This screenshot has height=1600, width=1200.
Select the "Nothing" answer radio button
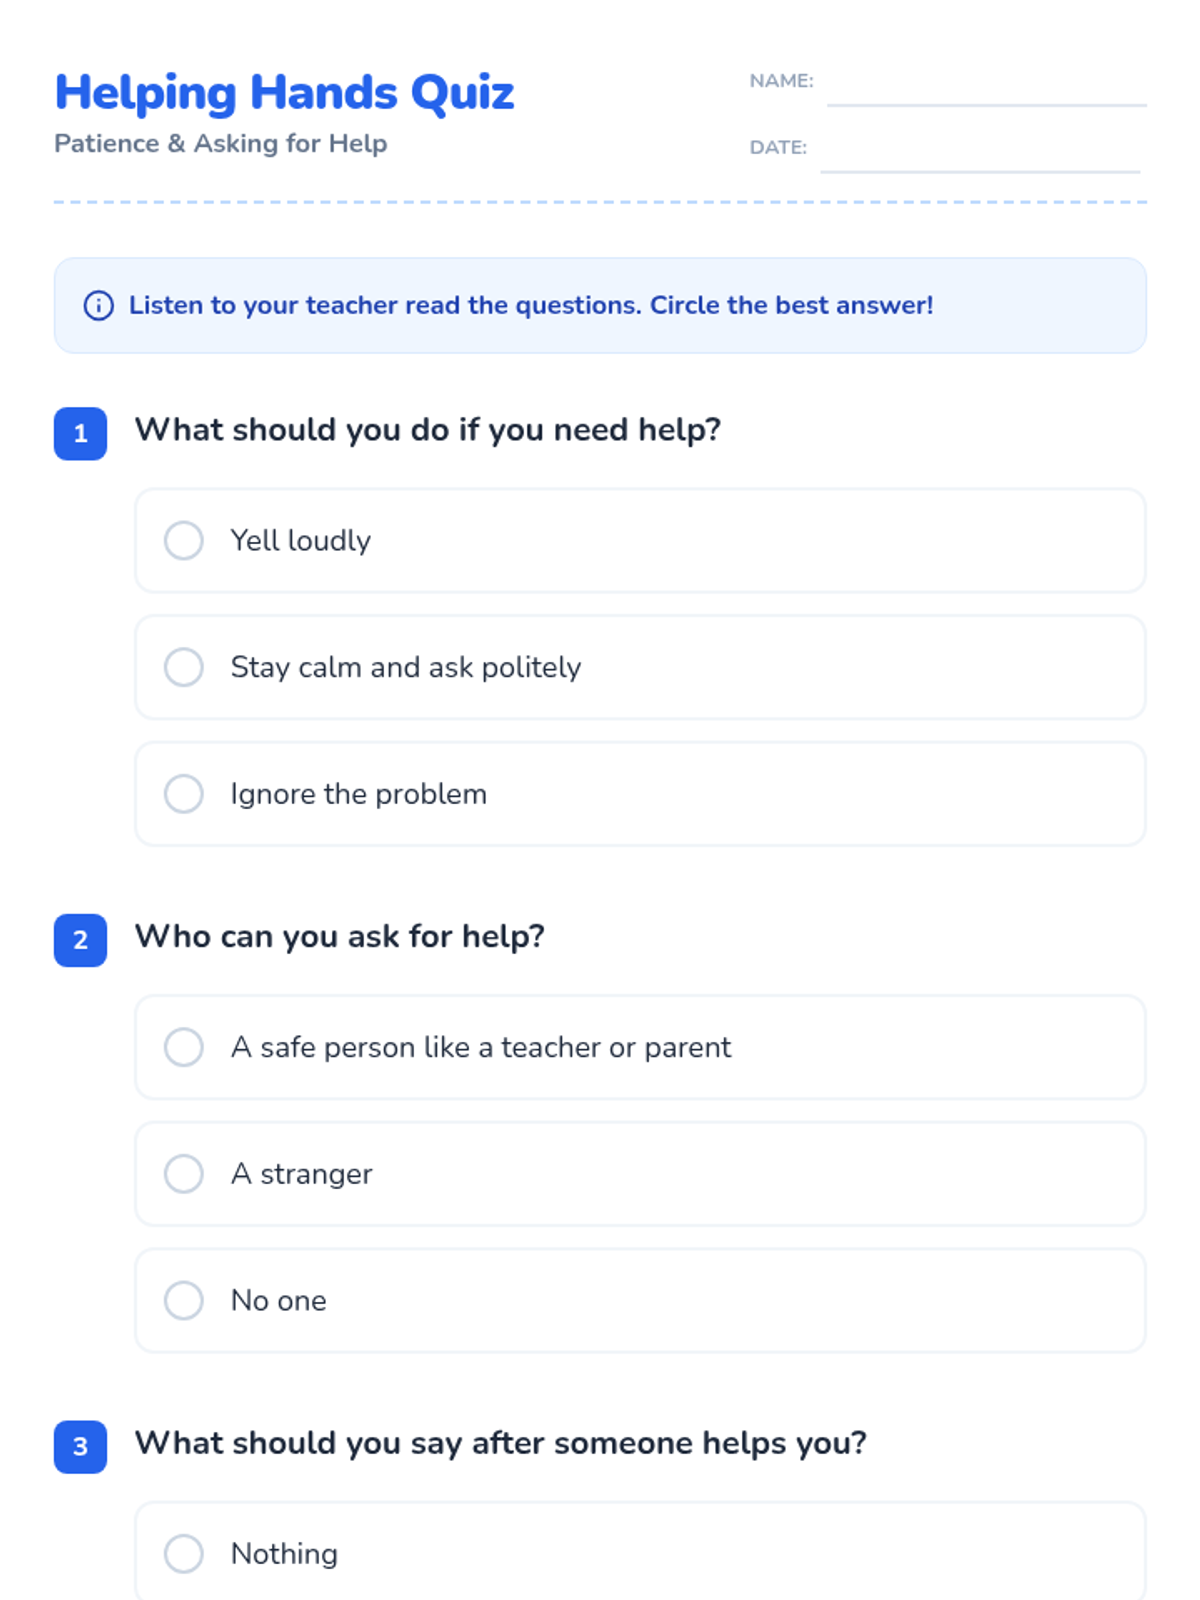(x=184, y=1553)
